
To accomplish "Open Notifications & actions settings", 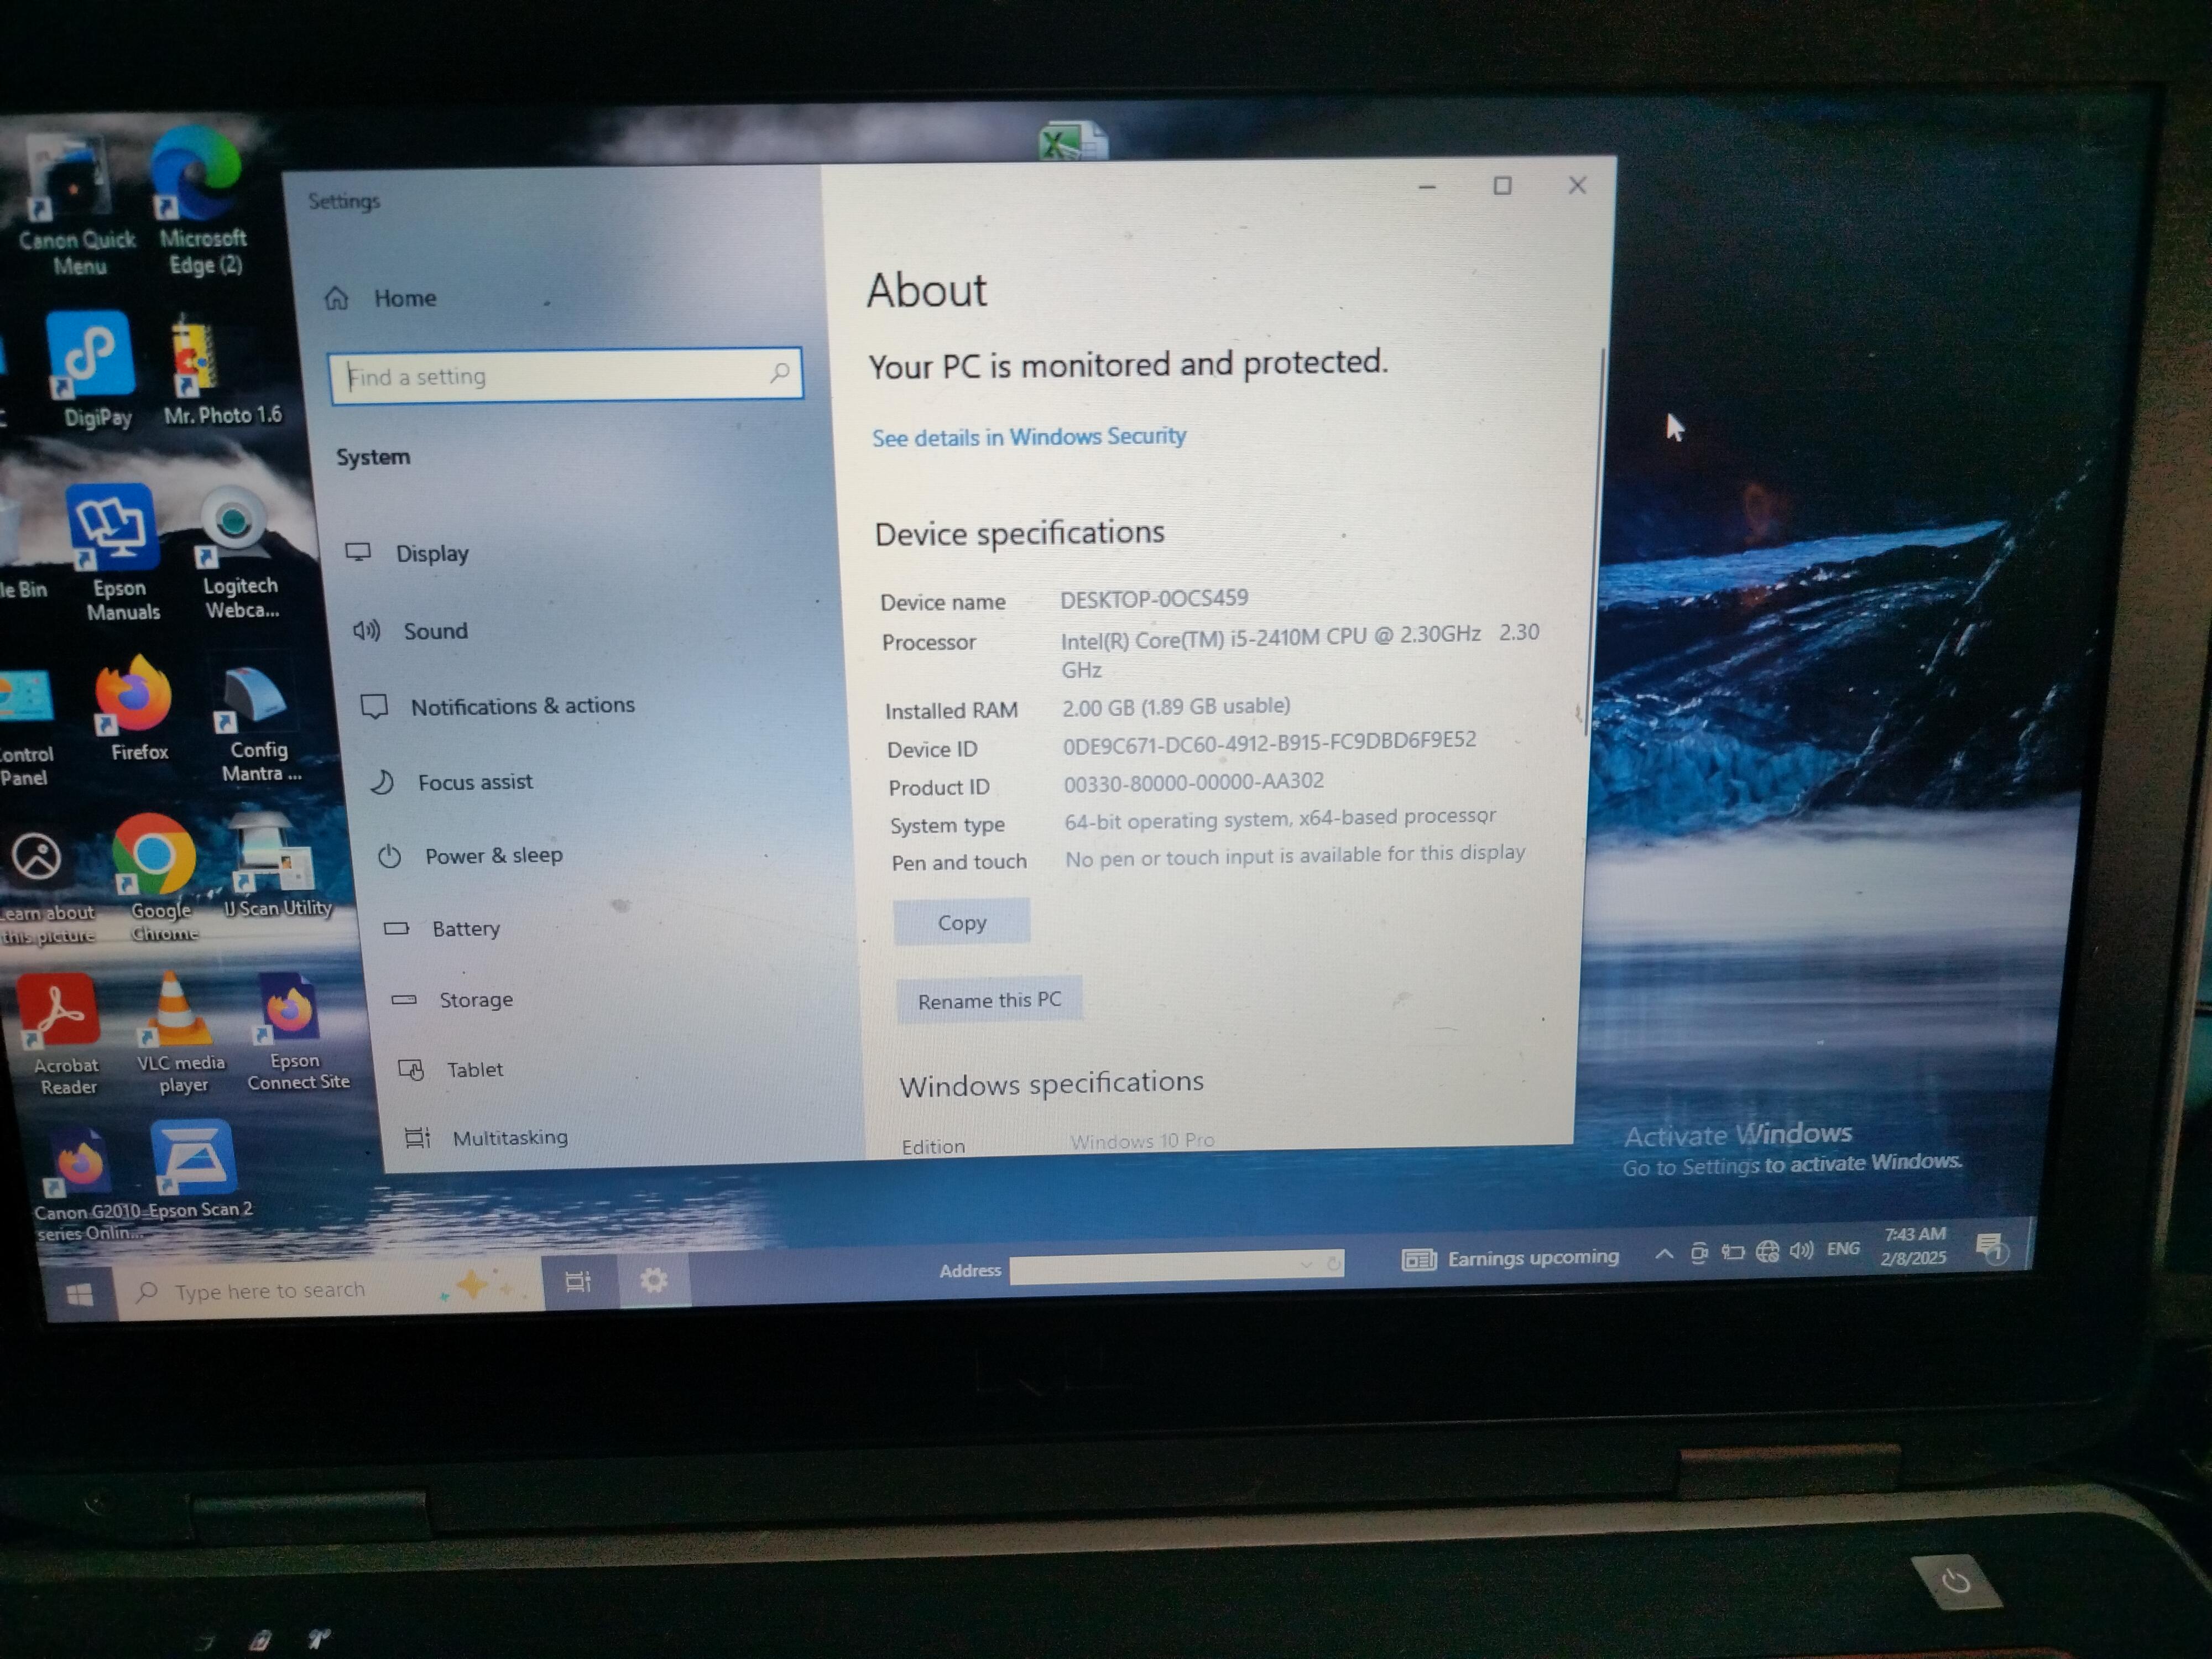I will [497, 706].
